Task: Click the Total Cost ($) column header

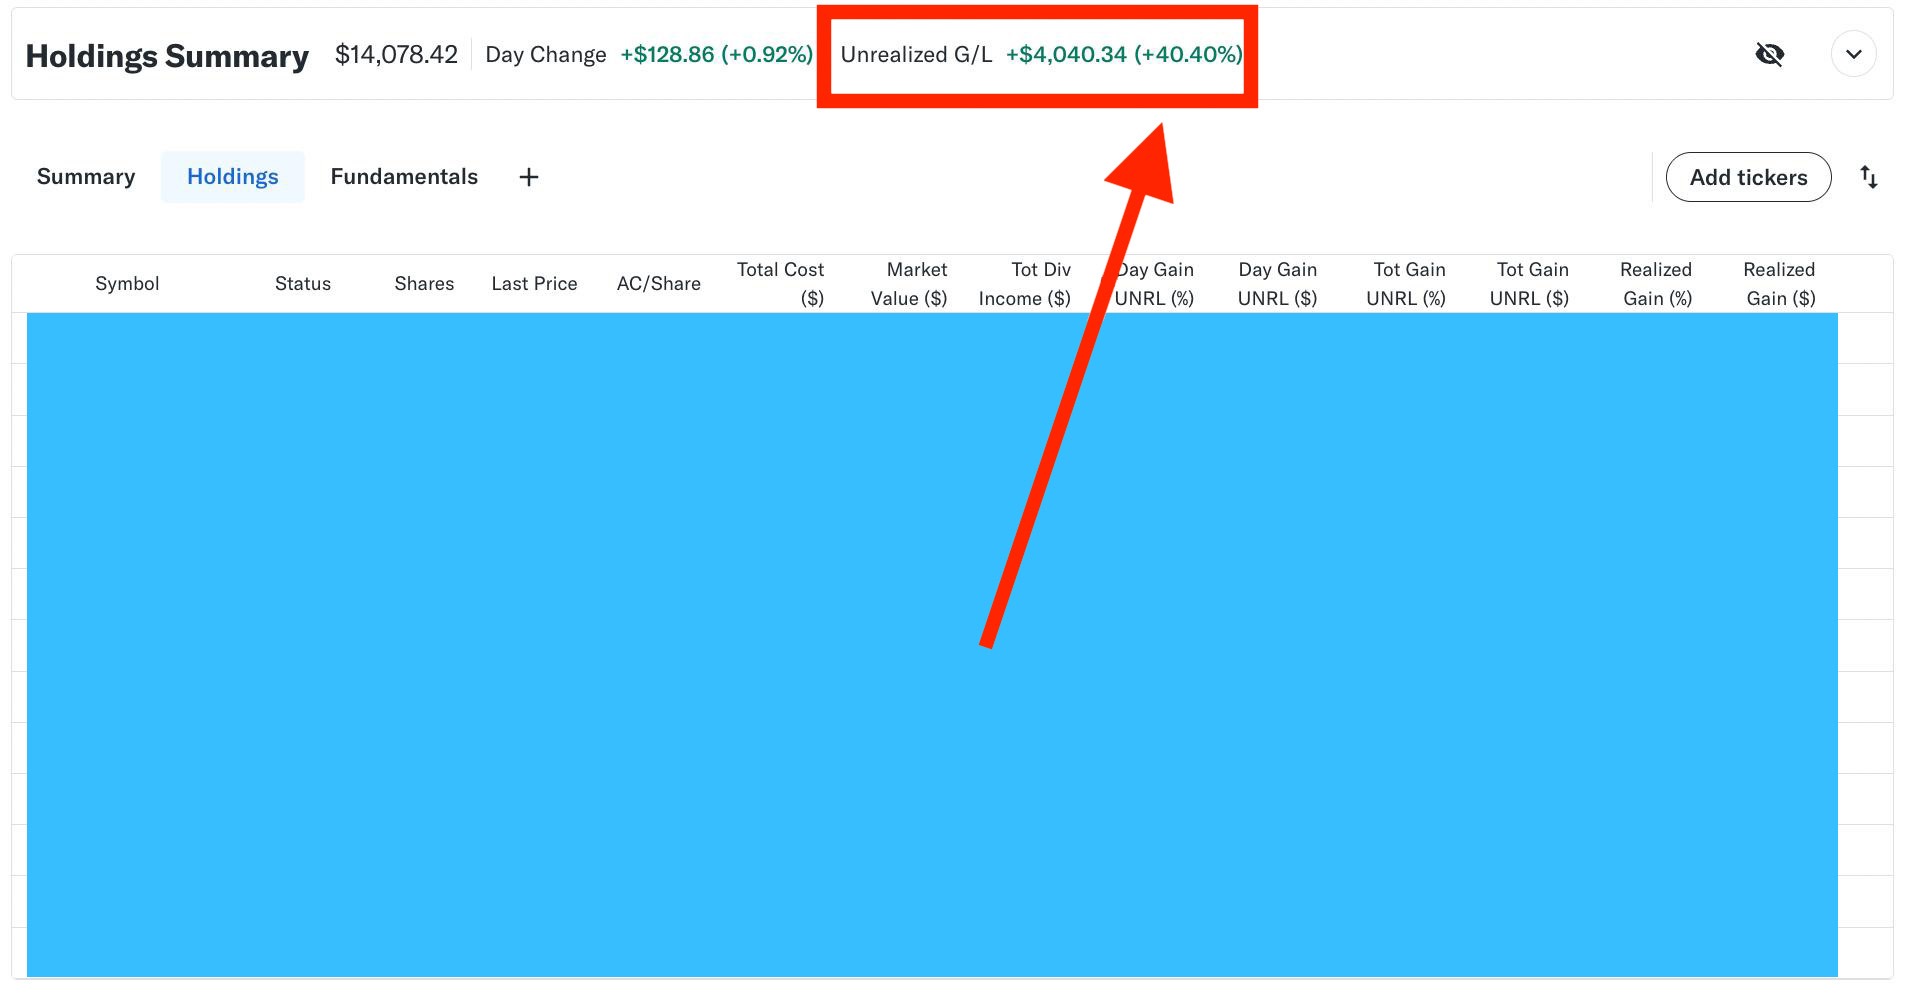Action: 780,284
